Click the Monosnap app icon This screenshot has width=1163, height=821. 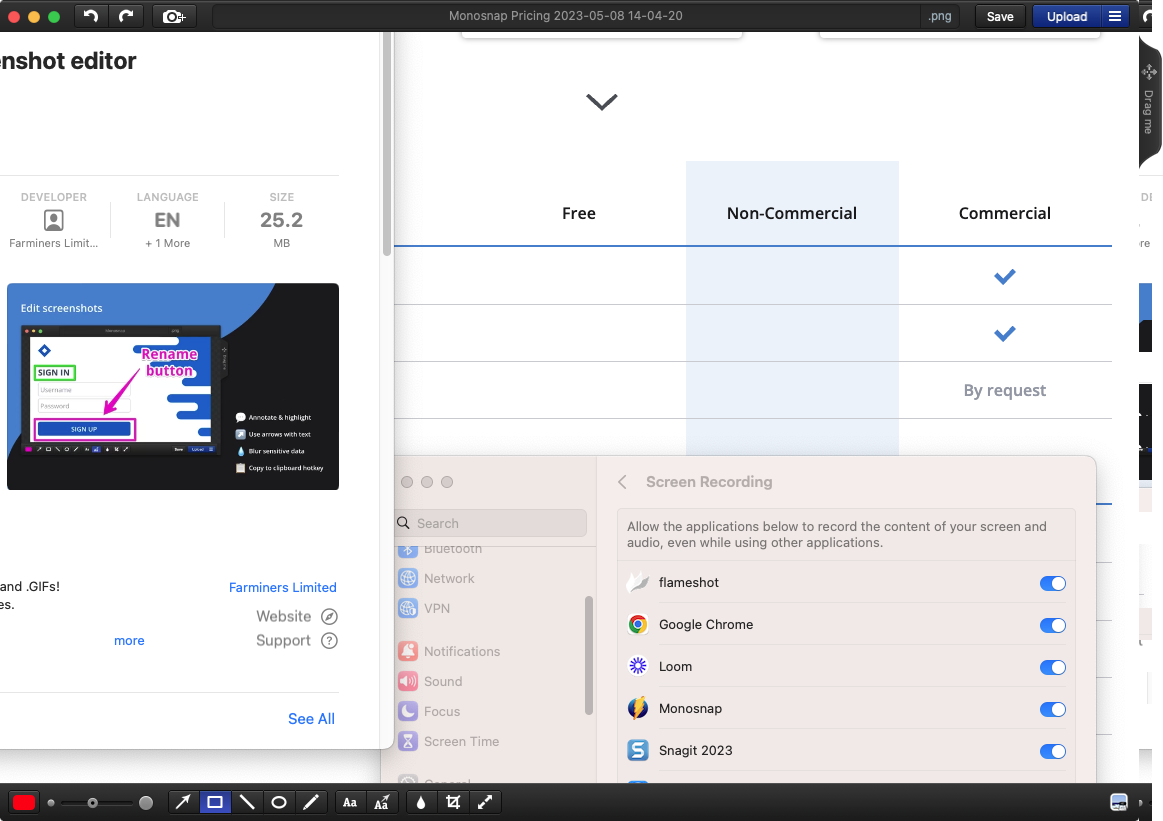point(638,708)
